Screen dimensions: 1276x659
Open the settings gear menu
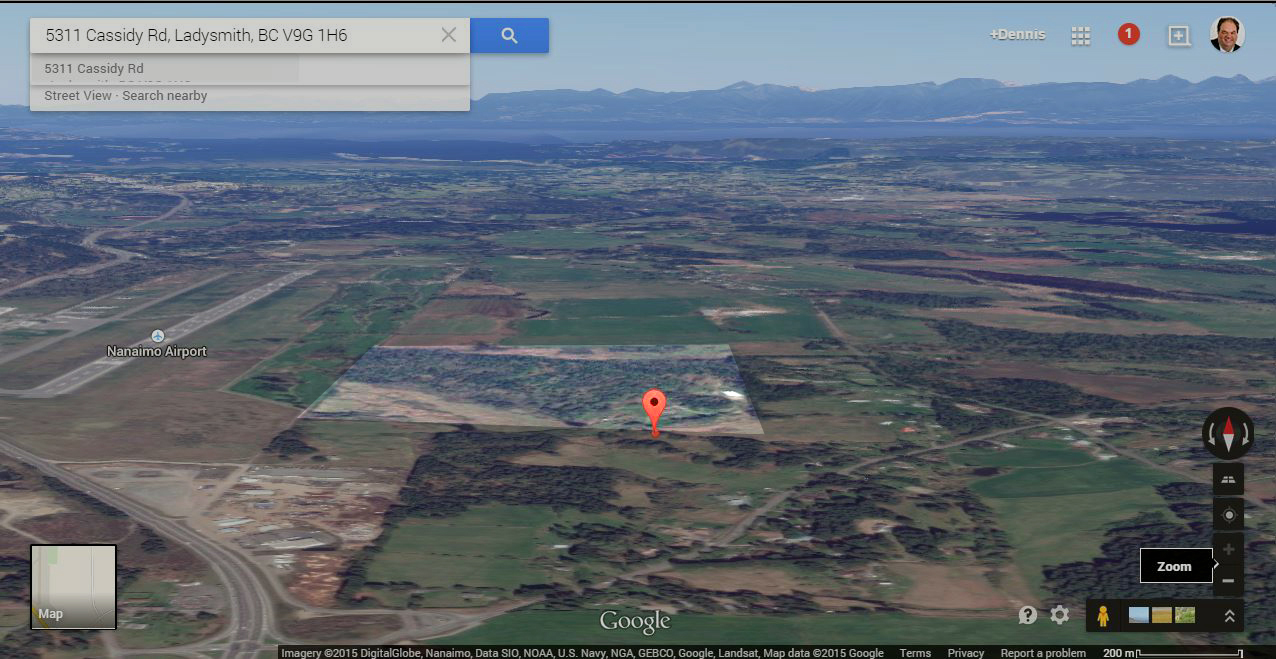(1060, 615)
